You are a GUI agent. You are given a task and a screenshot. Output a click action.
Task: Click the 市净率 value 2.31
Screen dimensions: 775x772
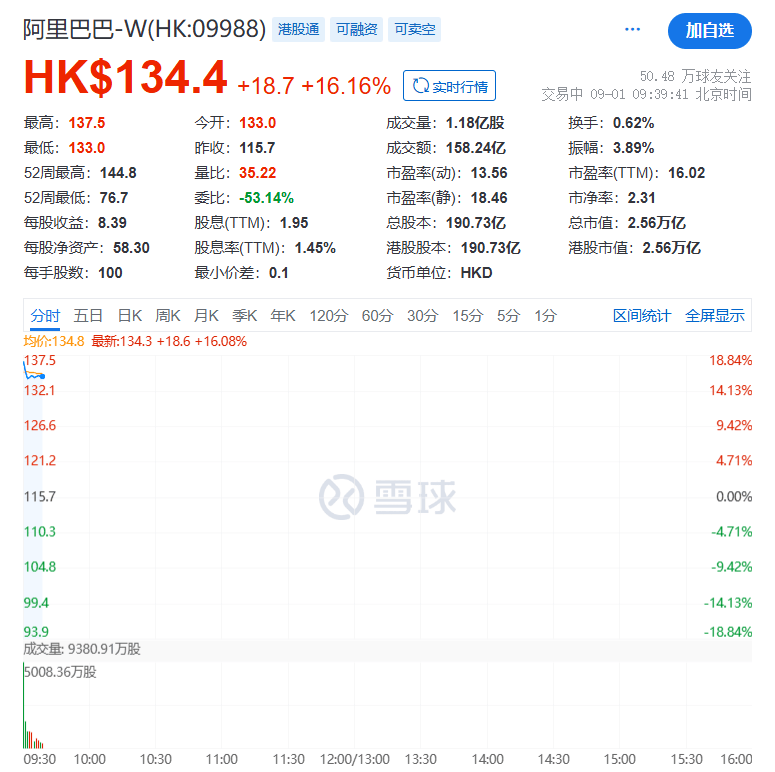pos(642,198)
